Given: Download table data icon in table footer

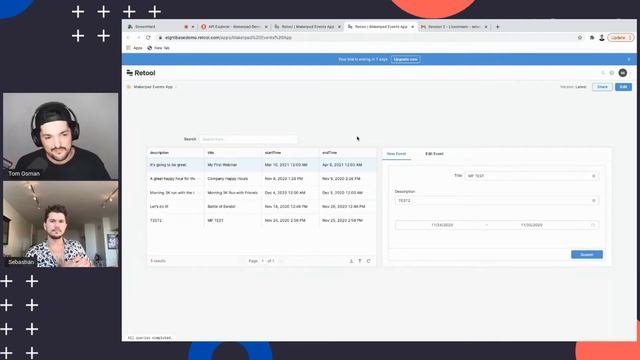Looking at the screenshot, I should 351,261.
